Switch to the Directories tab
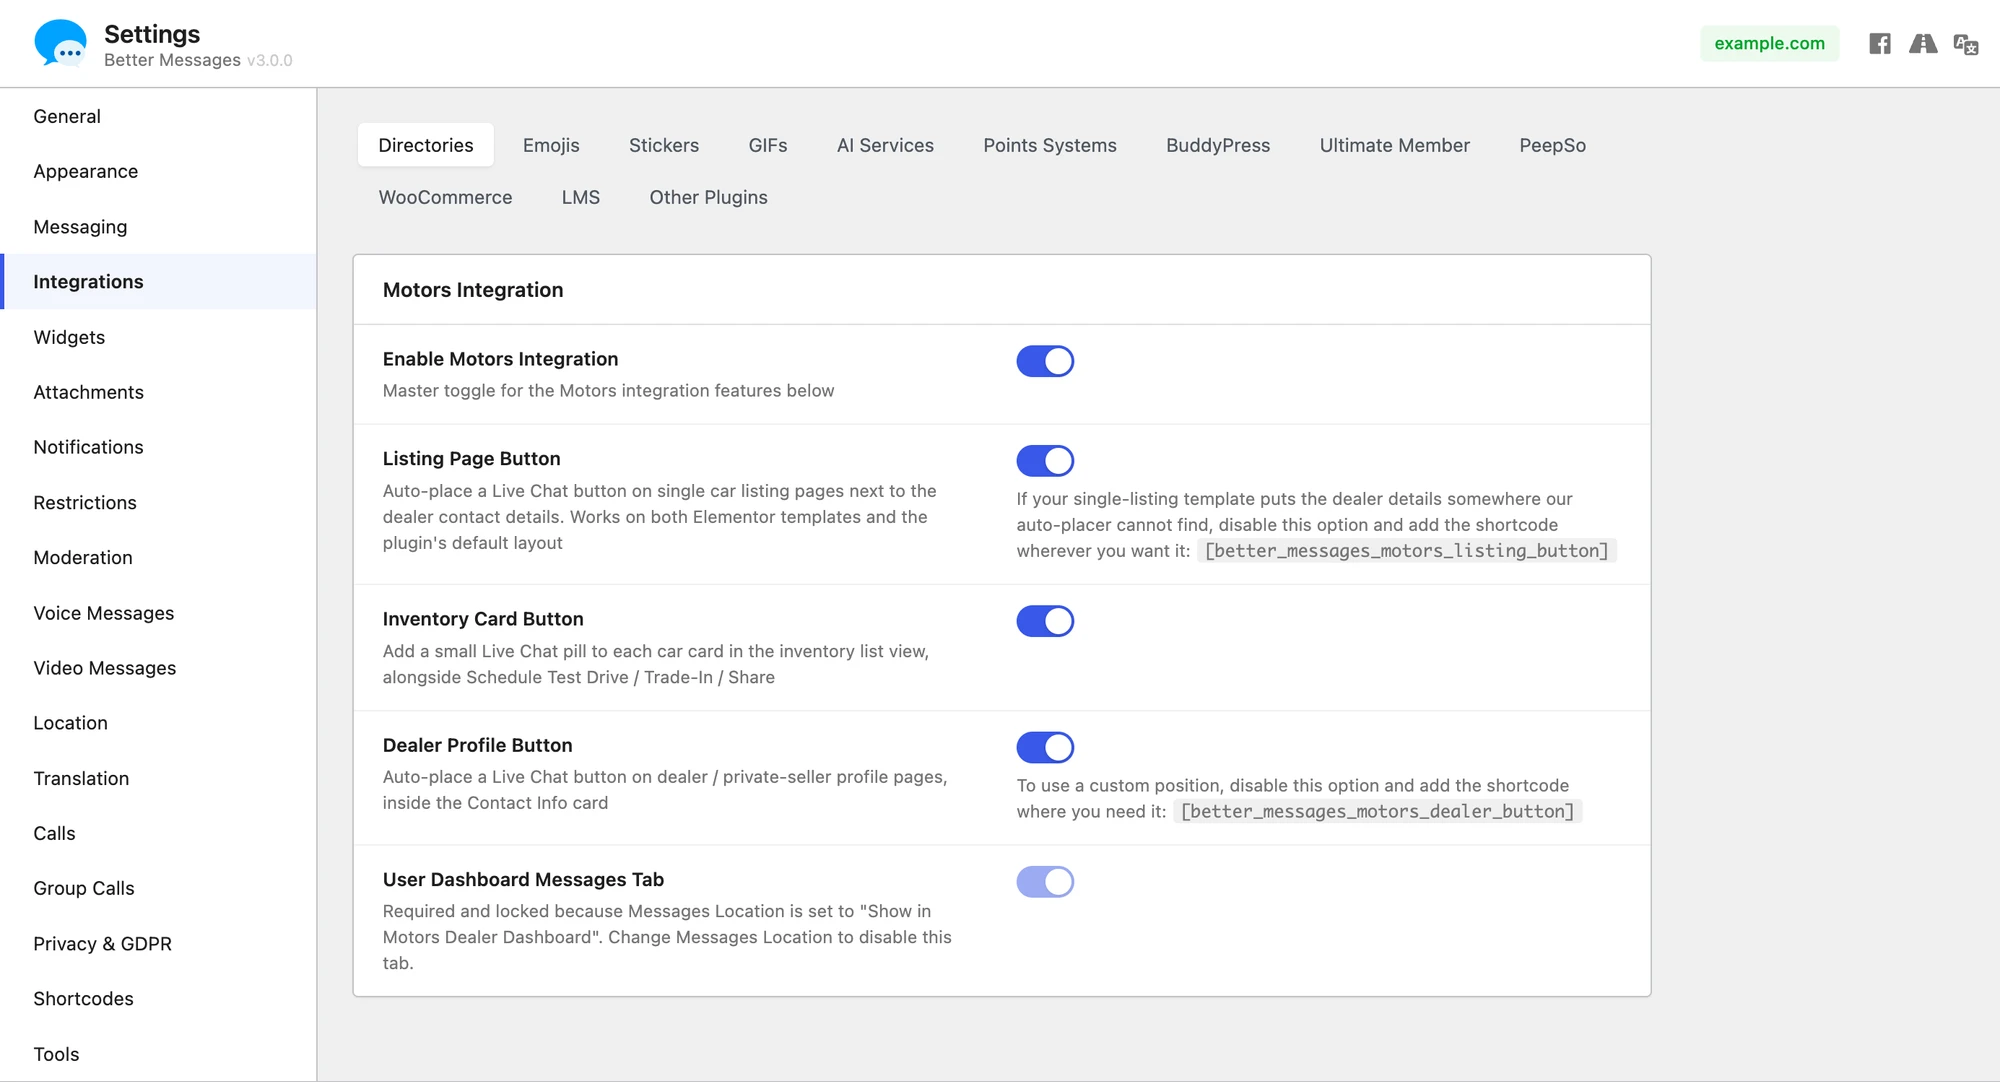This screenshot has width=2000, height=1082. click(426, 145)
